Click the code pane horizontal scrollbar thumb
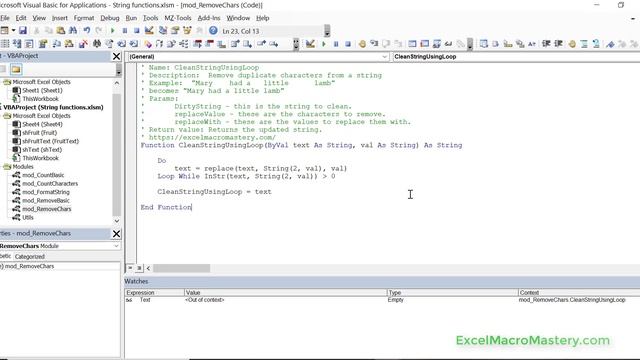 coord(182,268)
